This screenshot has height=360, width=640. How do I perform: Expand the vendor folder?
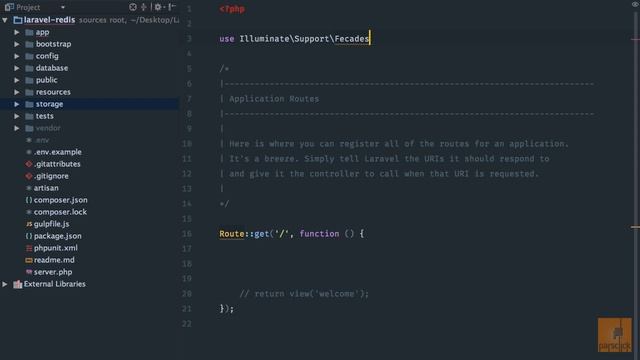point(17,128)
